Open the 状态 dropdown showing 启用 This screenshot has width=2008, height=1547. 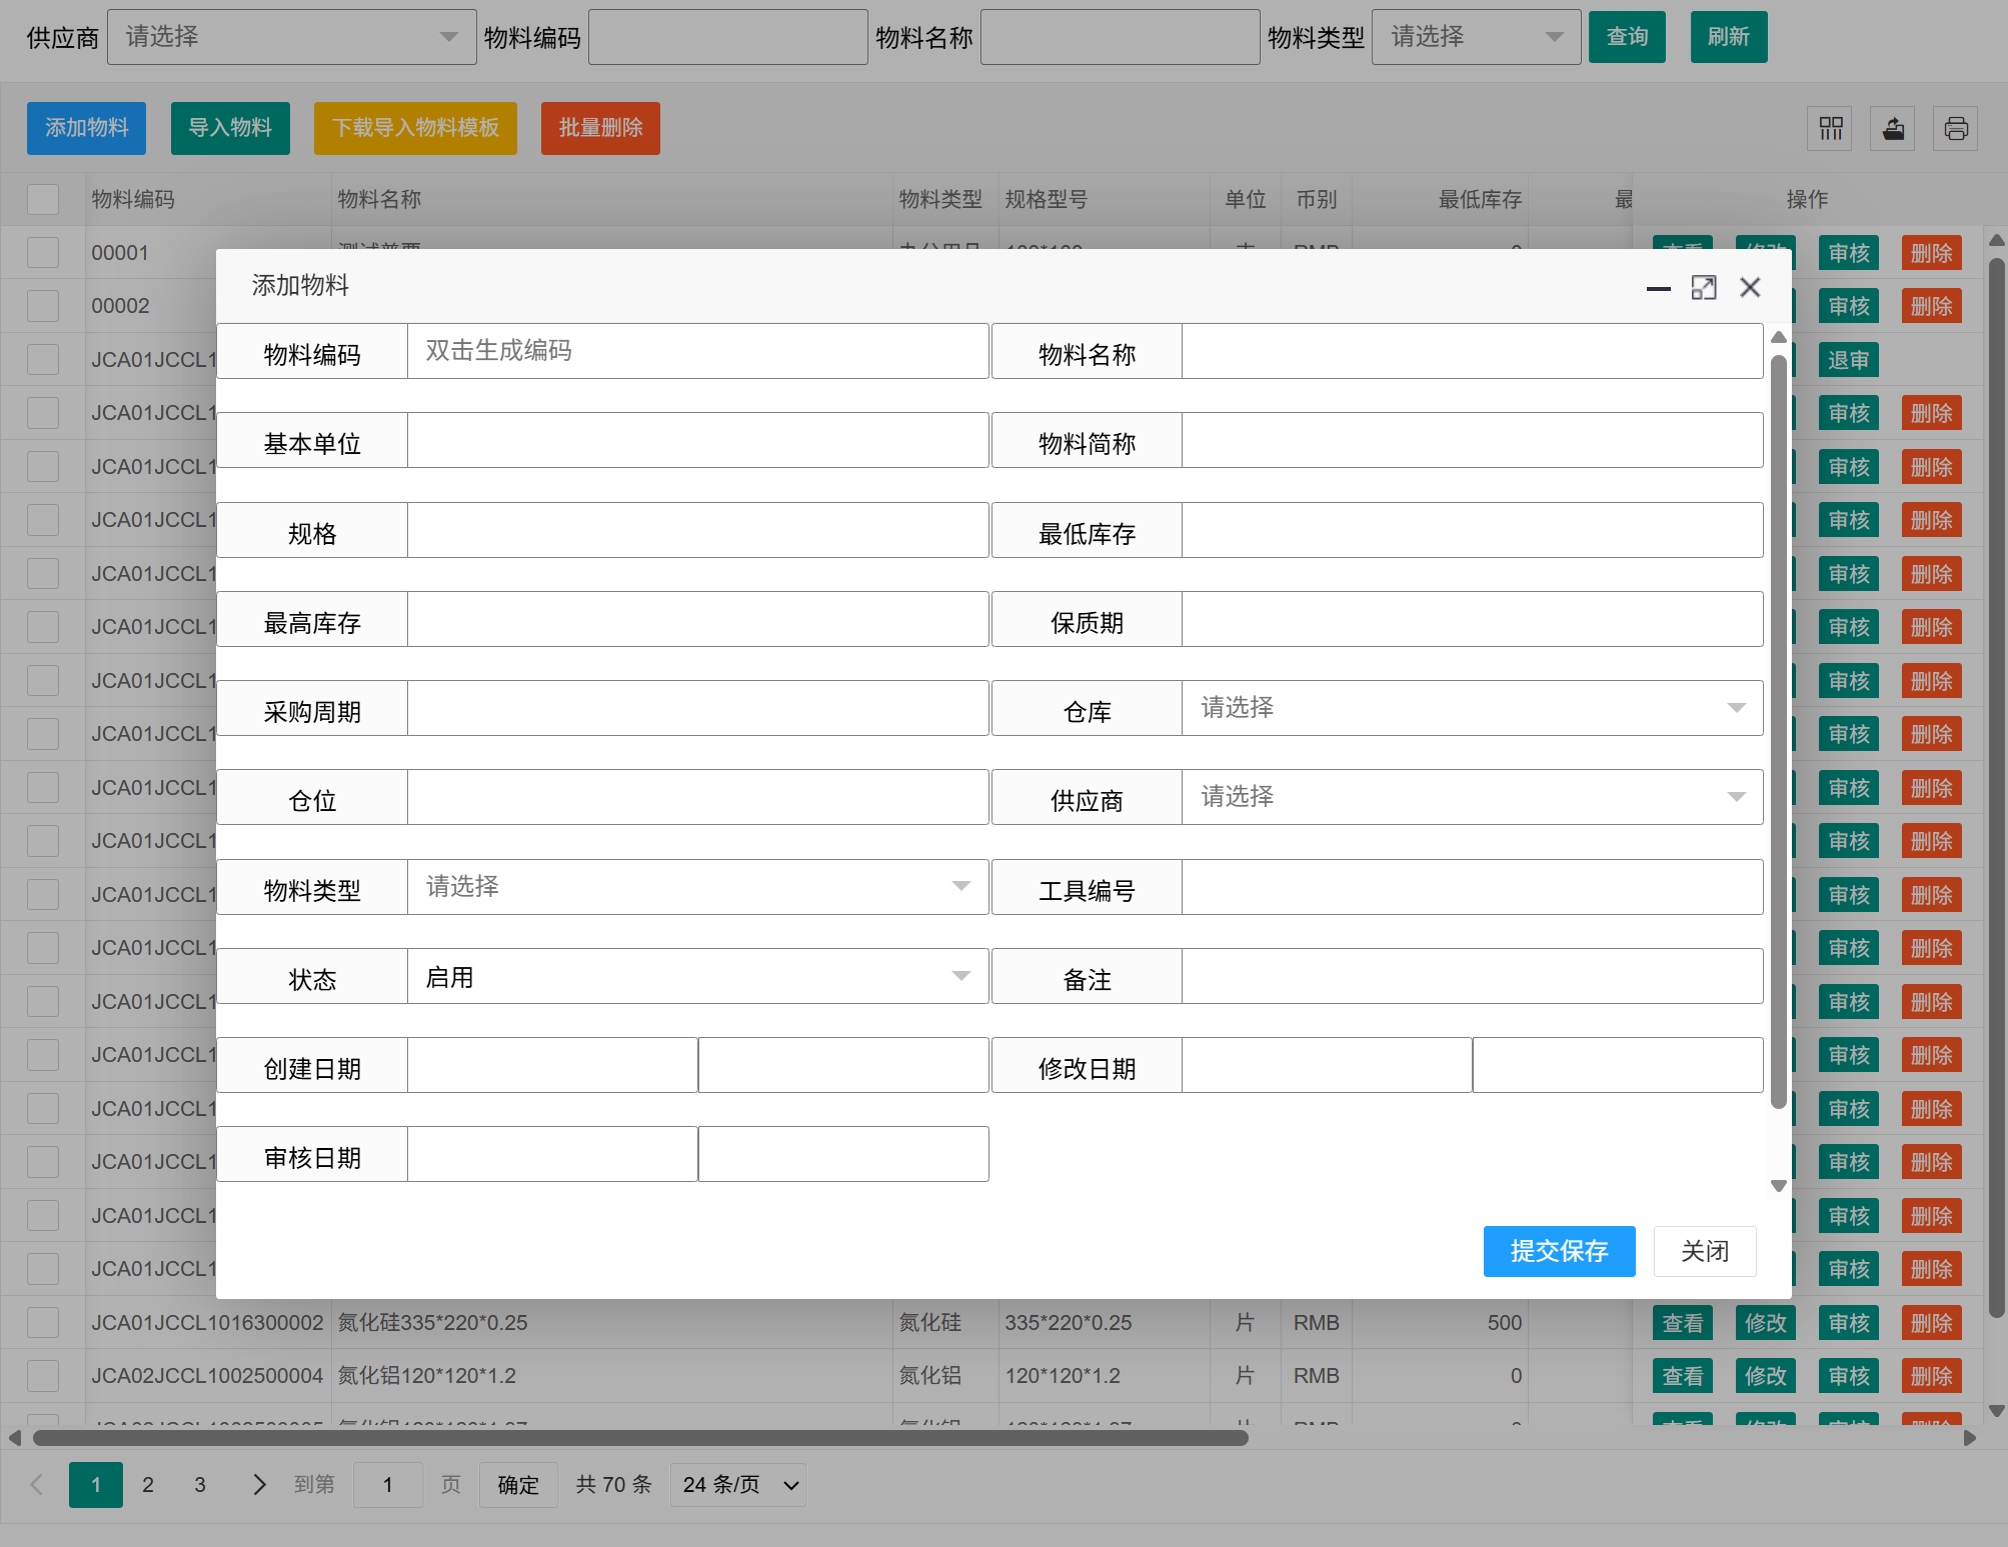coord(698,976)
